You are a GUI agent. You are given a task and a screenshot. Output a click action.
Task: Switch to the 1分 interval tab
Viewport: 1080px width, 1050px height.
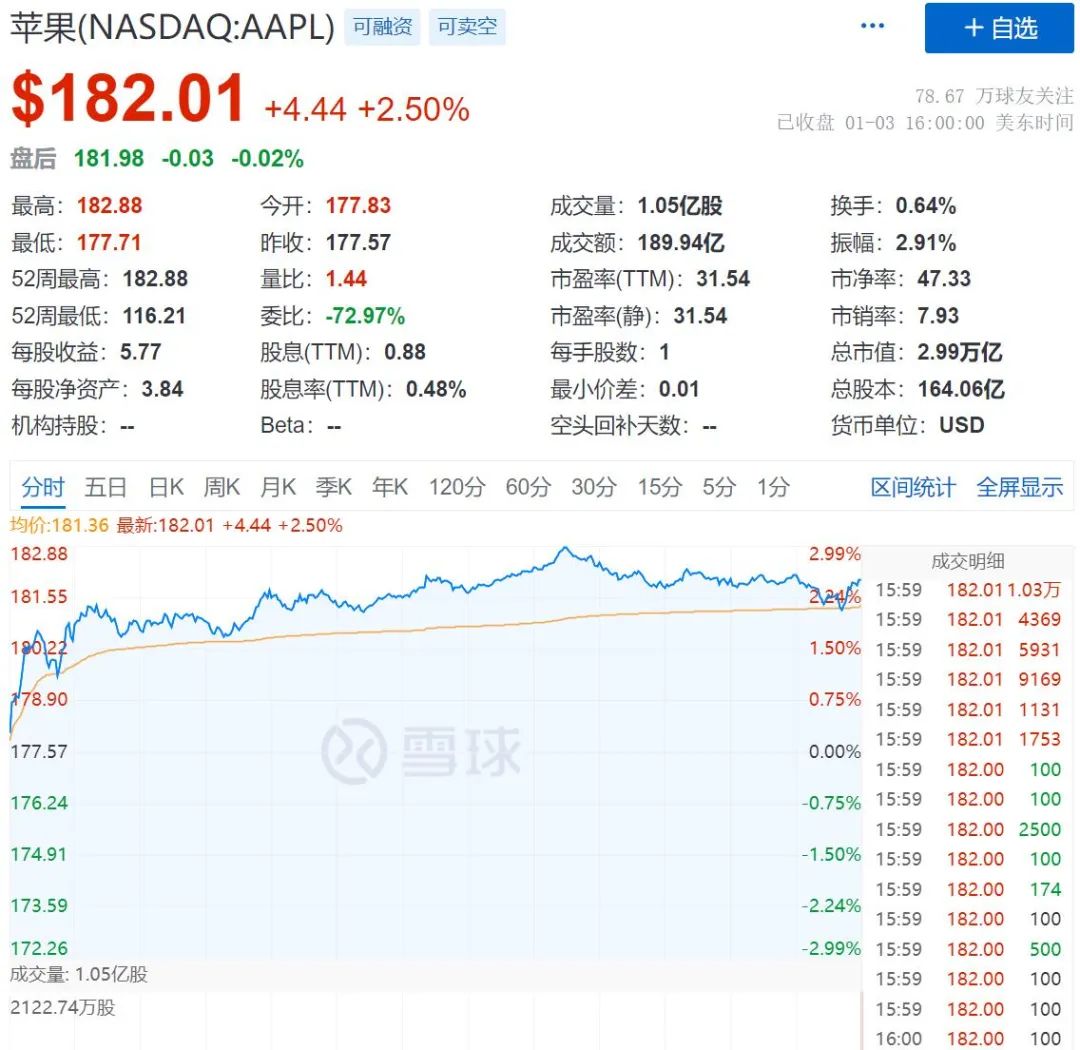(773, 487)
